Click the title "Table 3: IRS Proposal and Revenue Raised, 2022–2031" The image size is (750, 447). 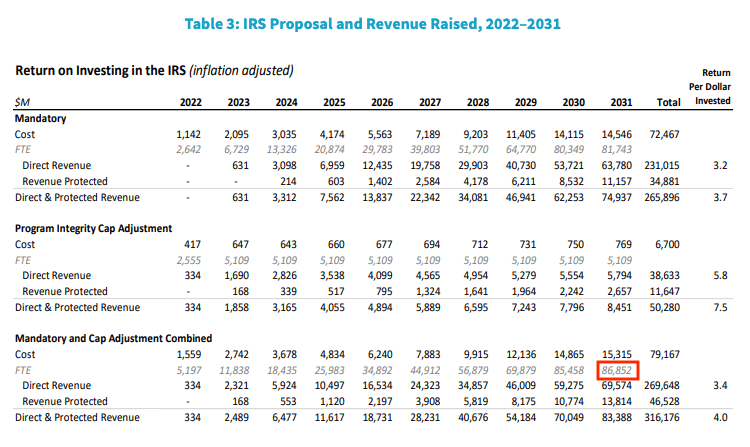click(x=372, y=24)
